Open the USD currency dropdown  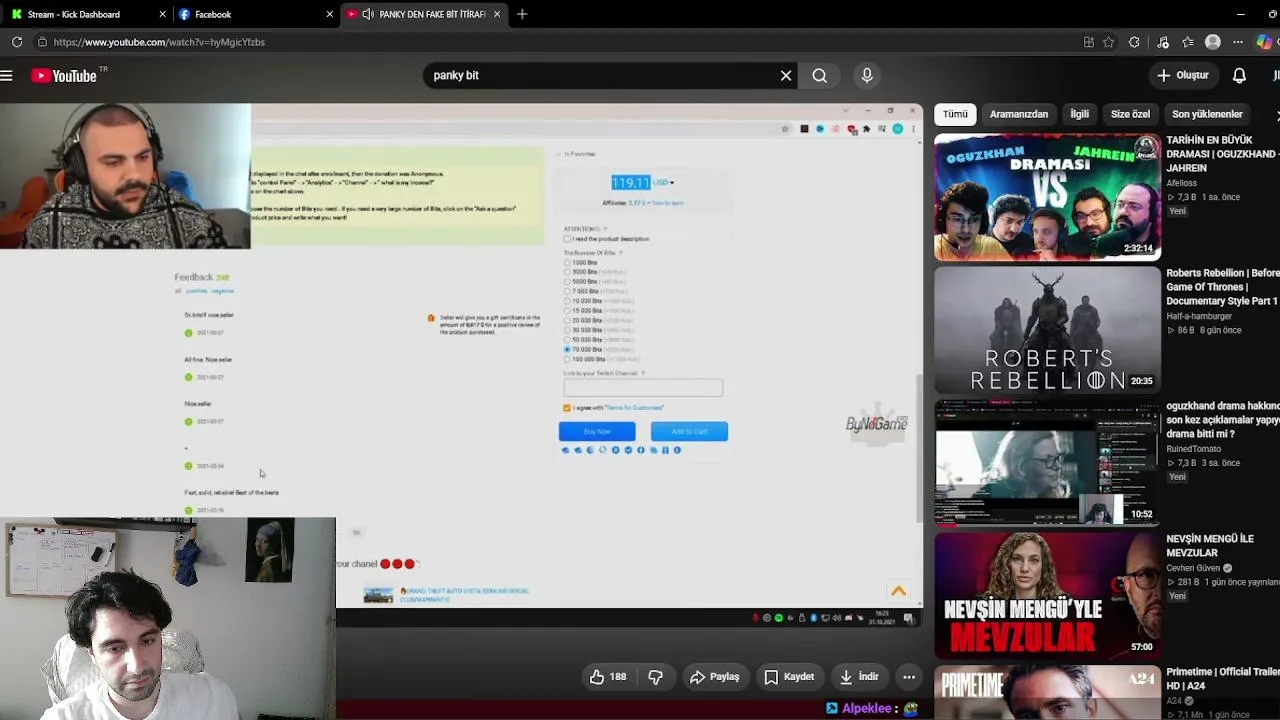point(663,183)
